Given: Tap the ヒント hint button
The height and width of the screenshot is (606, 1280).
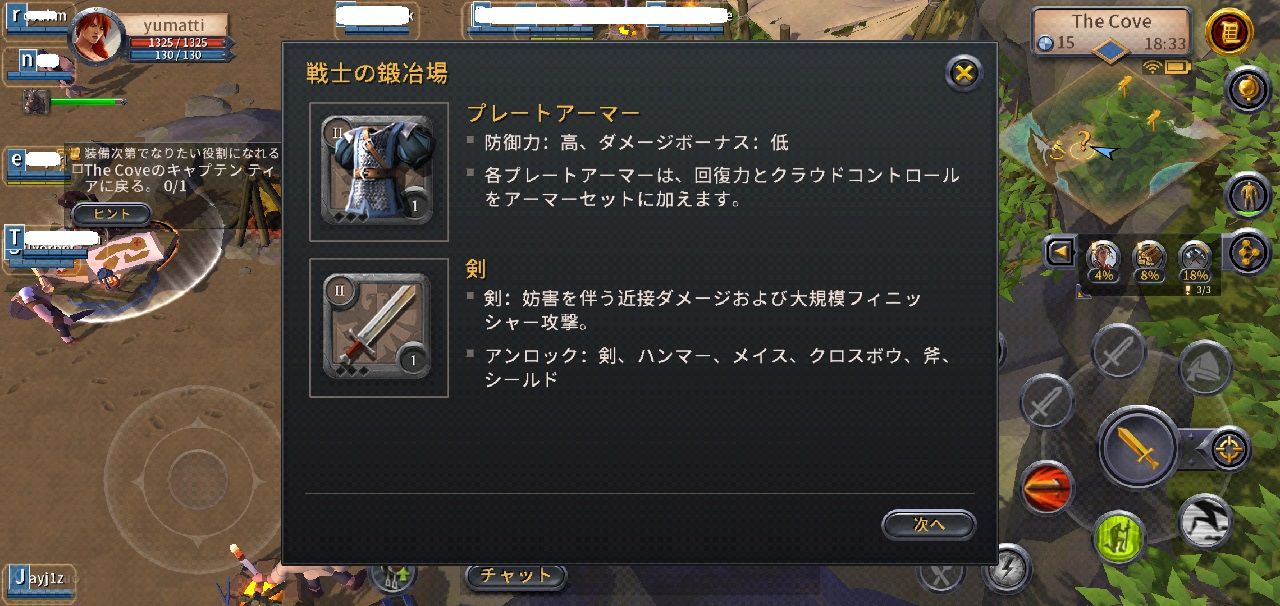Looking at the screenshot, I should click(x=111, y=214).
